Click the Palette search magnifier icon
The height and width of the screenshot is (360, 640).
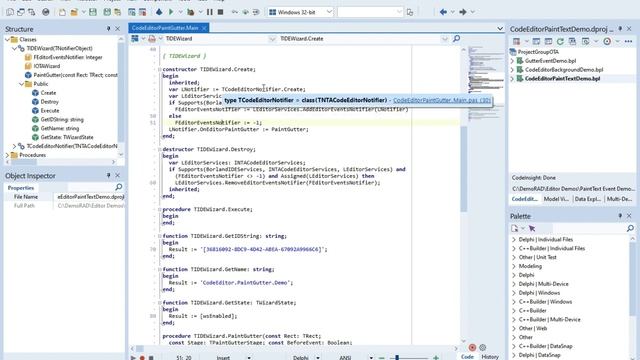click(x=630, y=228)
